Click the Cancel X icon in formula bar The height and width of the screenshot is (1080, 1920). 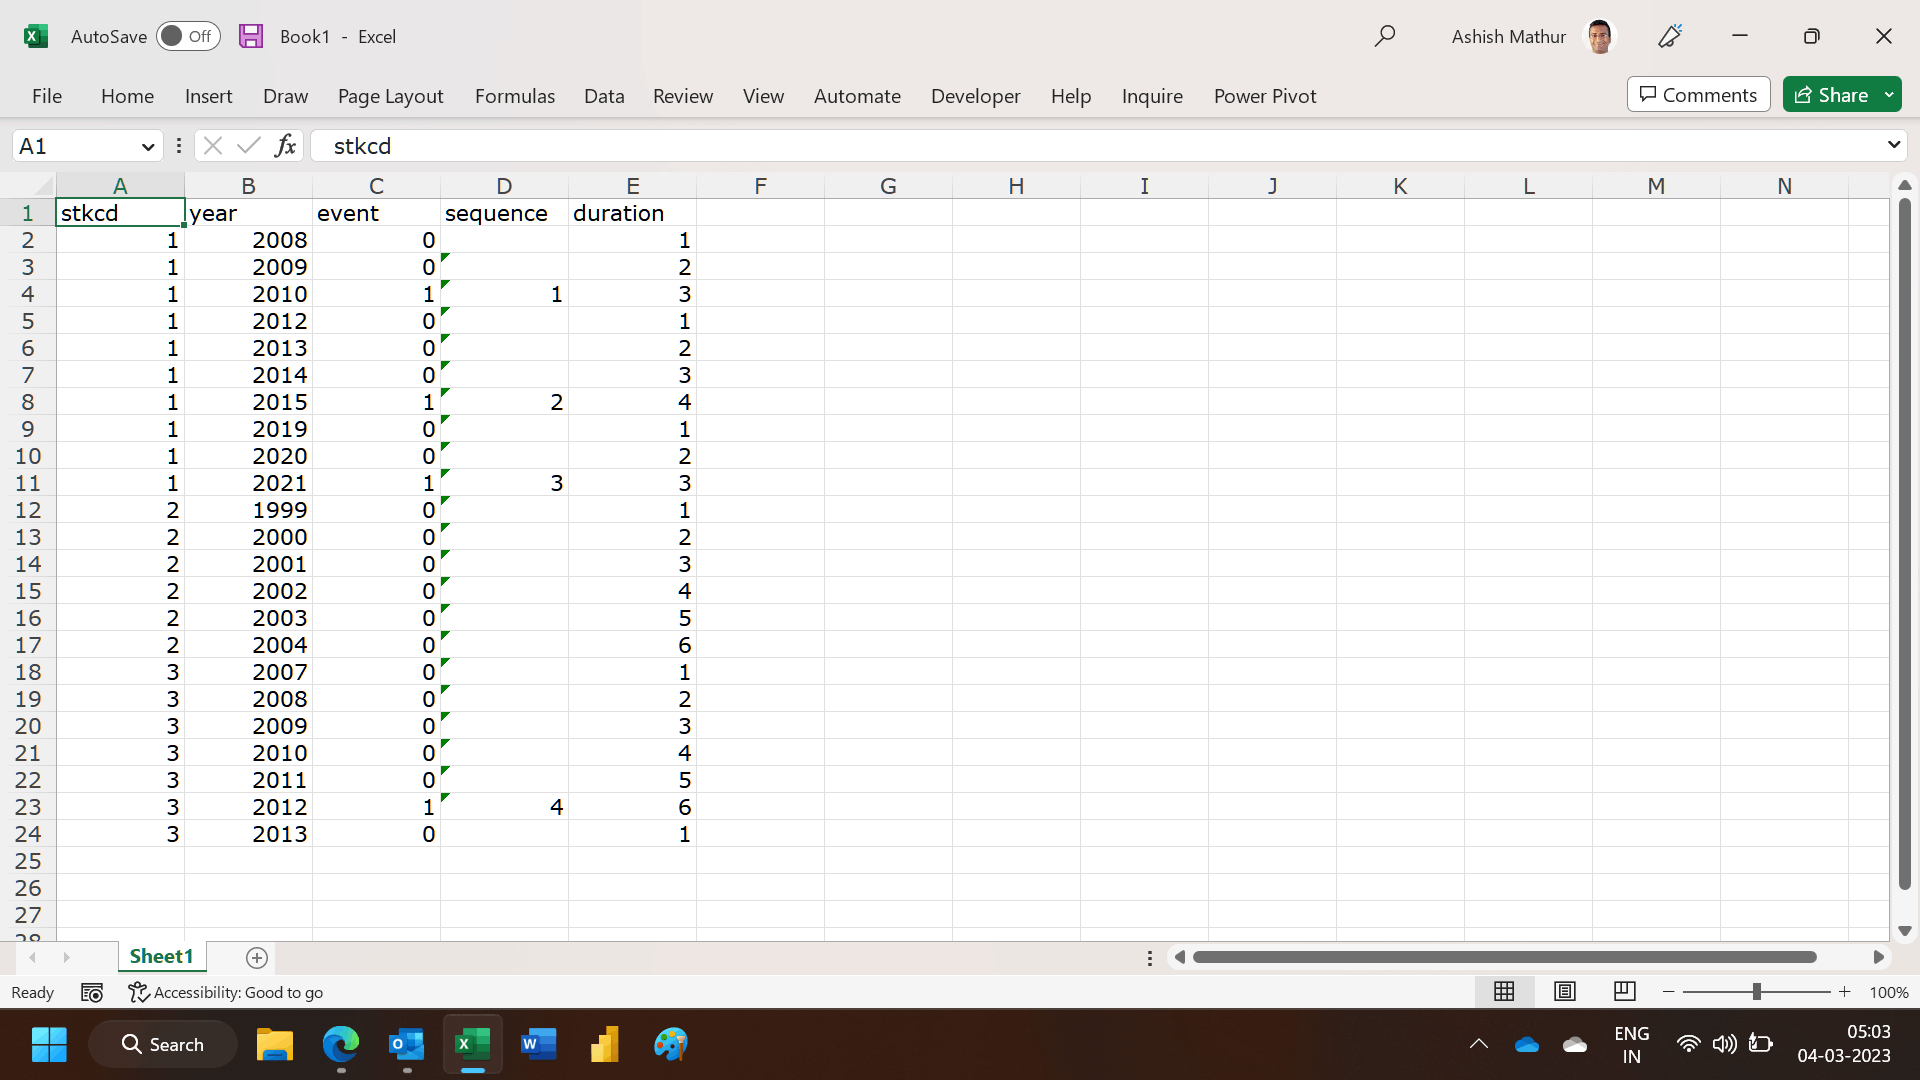(212, 146)
